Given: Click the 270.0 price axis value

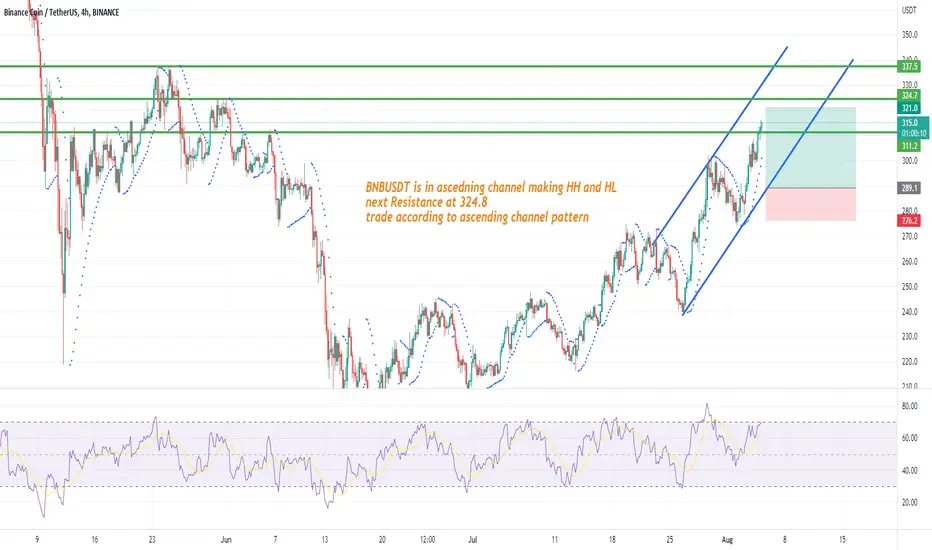Looking at the screenshot, I should pyautogui.click(x=909, y=236).
